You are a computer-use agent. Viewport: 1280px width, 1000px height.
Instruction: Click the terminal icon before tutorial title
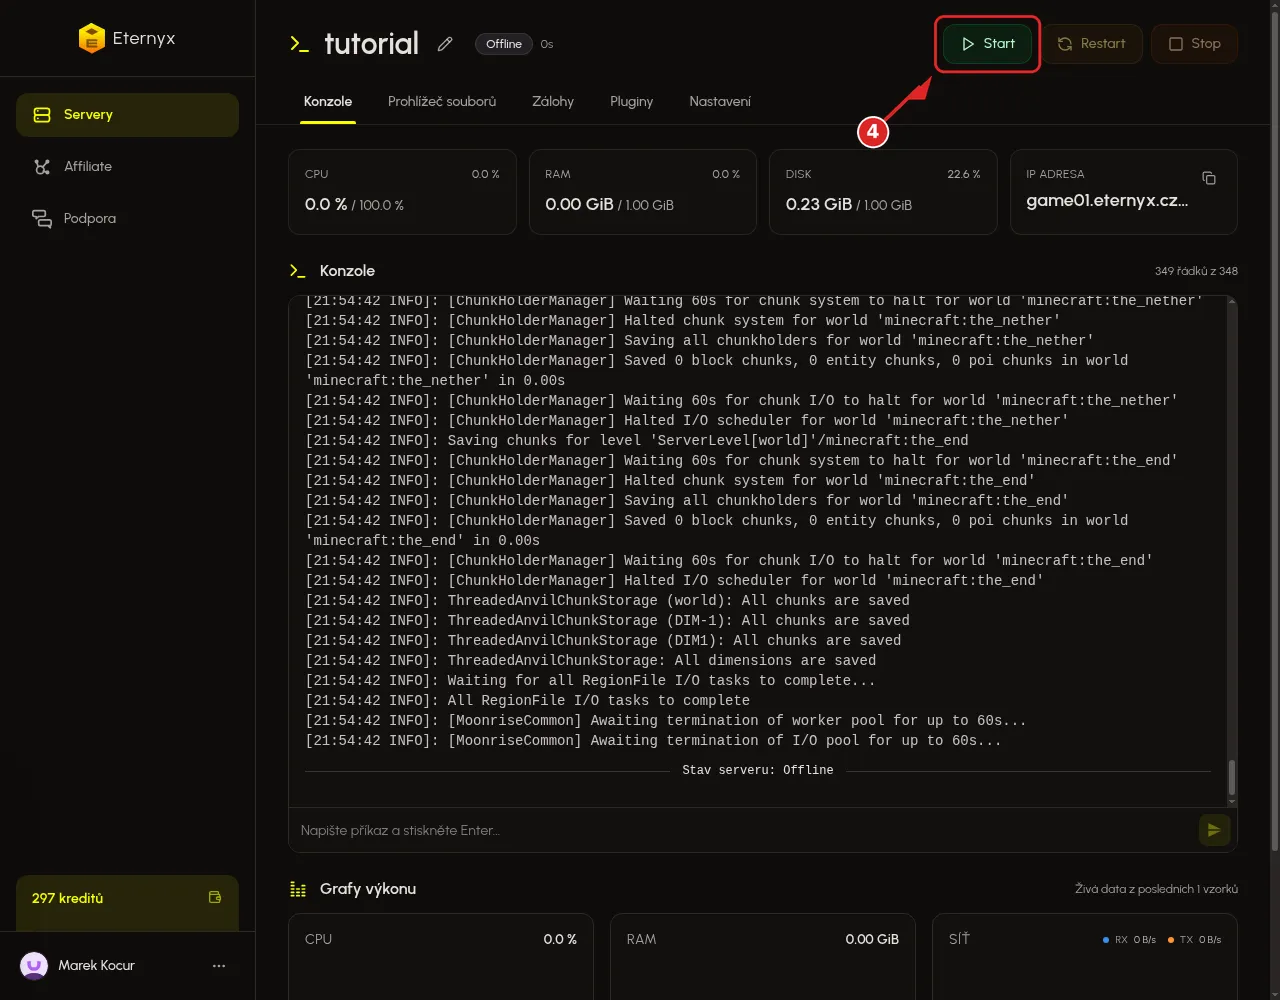299,44
